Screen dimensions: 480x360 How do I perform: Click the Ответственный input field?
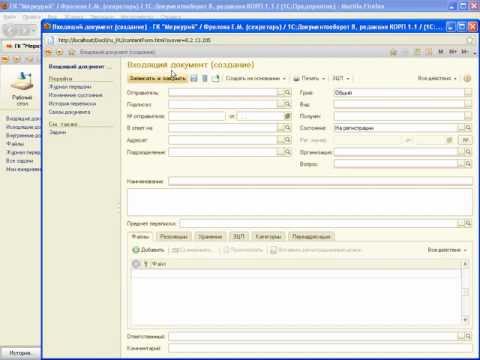point(313,336)
